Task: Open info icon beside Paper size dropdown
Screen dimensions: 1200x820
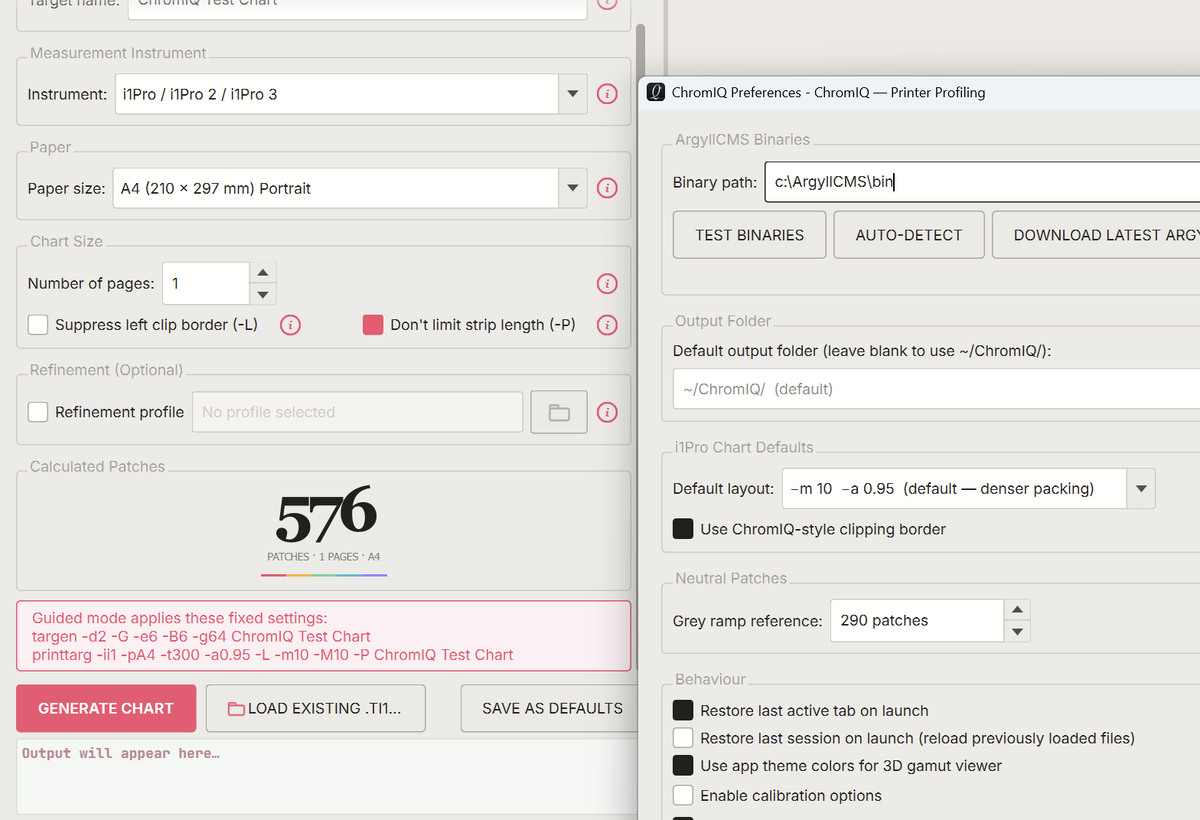Action: tap(606, 188)
